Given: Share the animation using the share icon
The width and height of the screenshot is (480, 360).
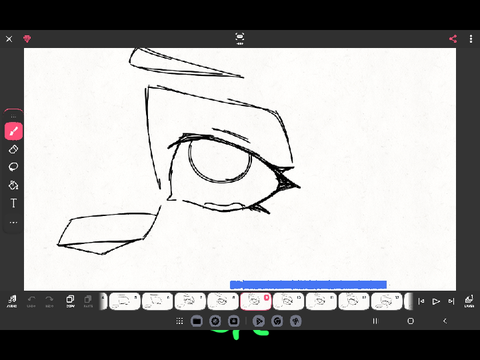Looking at the screenshot, I should [453, 39].
